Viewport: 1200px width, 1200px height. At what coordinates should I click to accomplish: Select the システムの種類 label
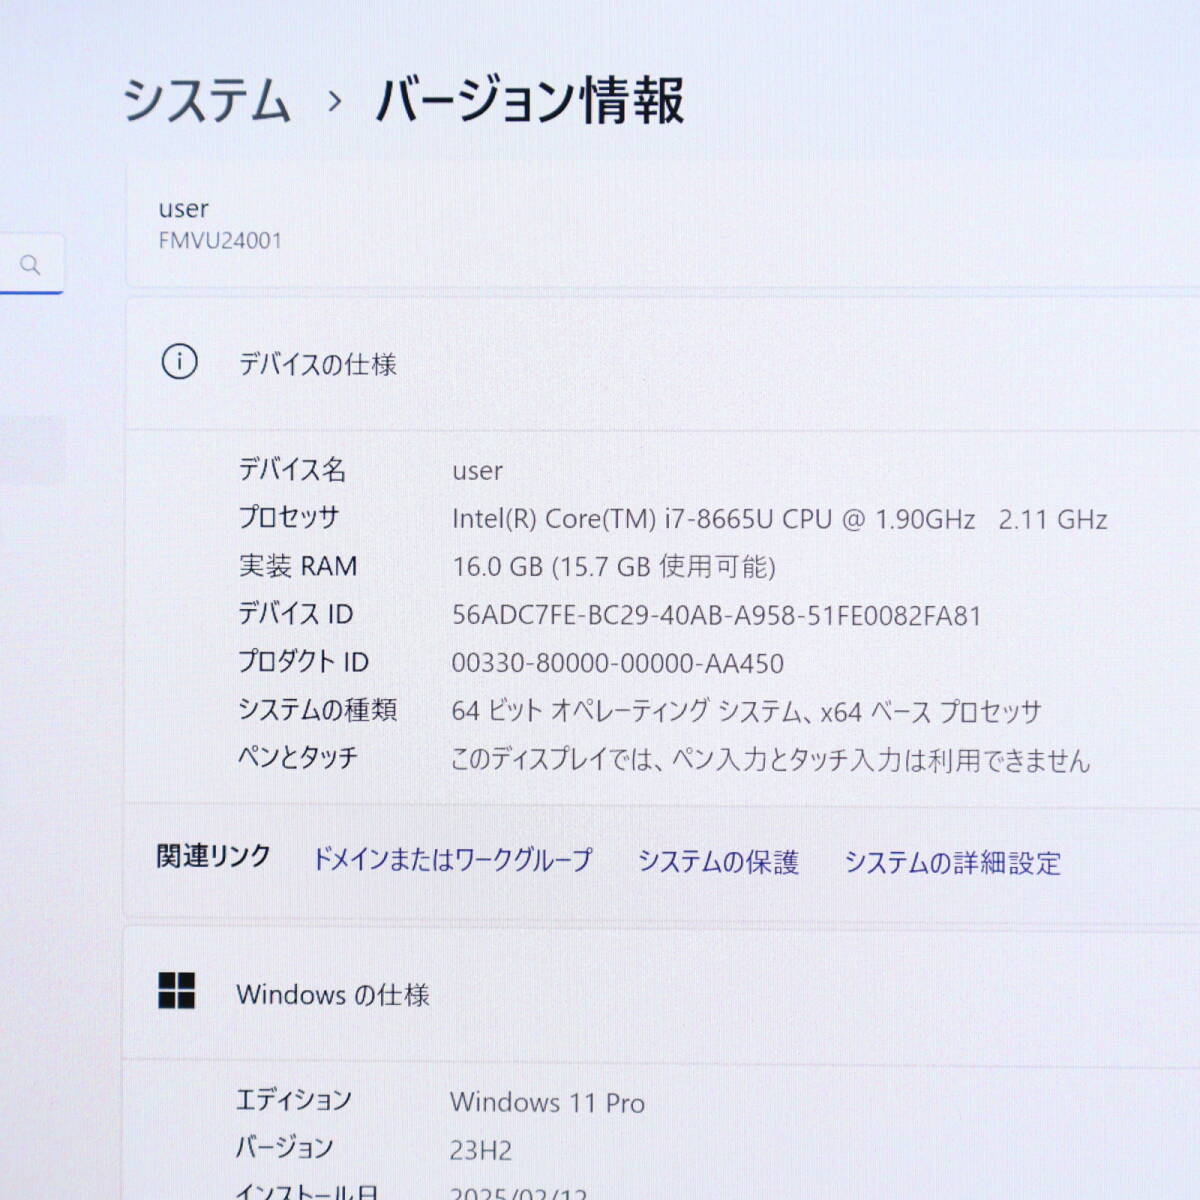coord(318,709)
